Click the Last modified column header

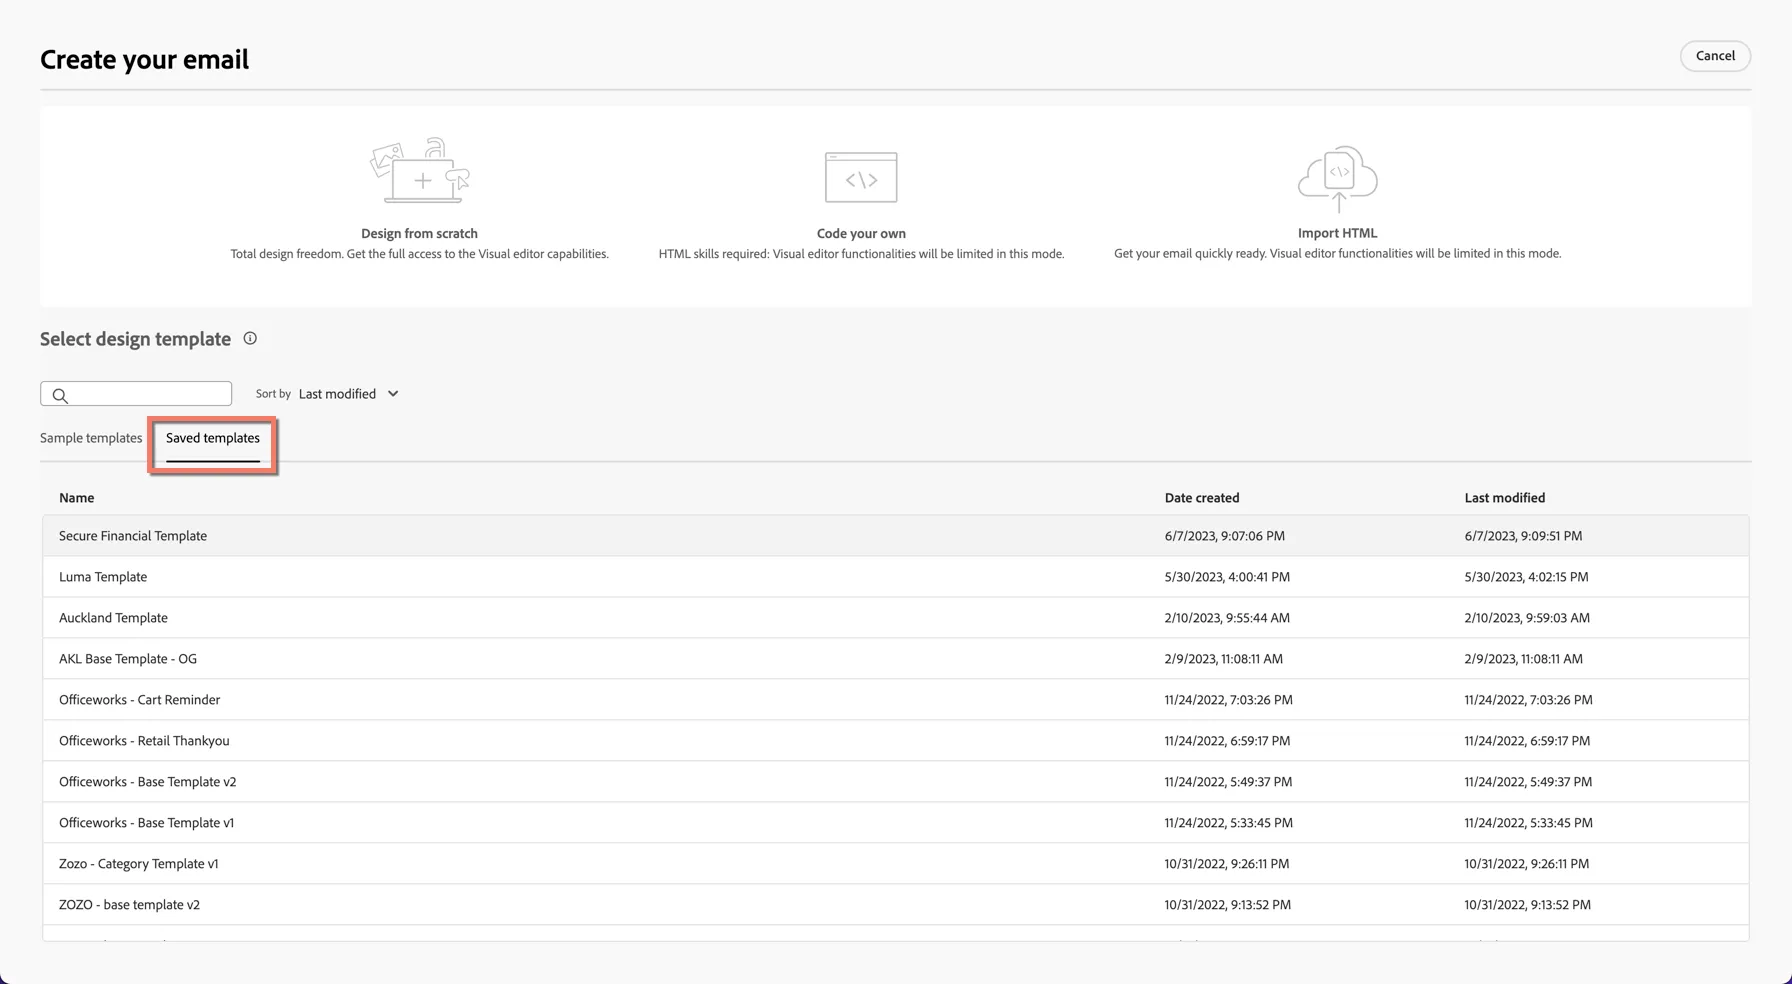[x=1505, y=498]
